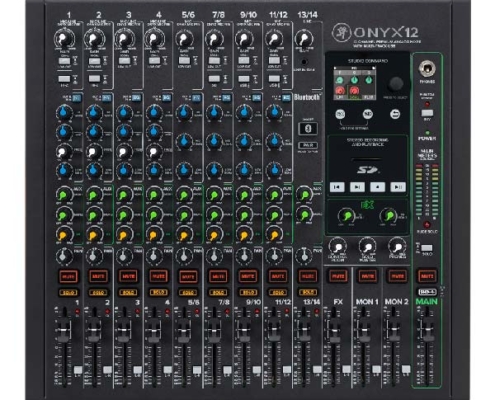
Task: Click the left green knob in FX section
Action: [347, 216]
